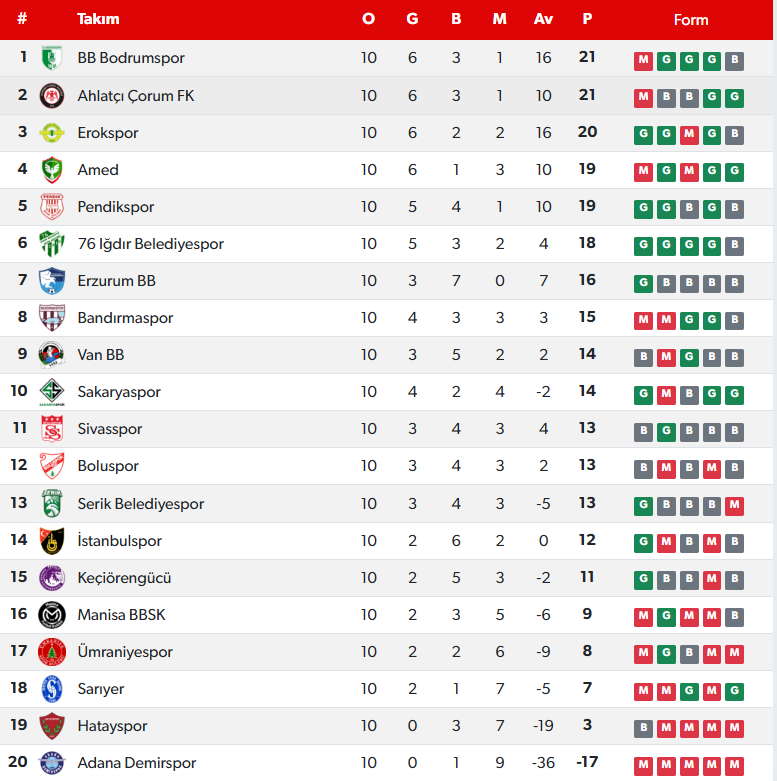The width and height of the screenshot is (777, 781).
Task: Open the 76 Iğdır Belediyespor link
Action: pos(150,244)
